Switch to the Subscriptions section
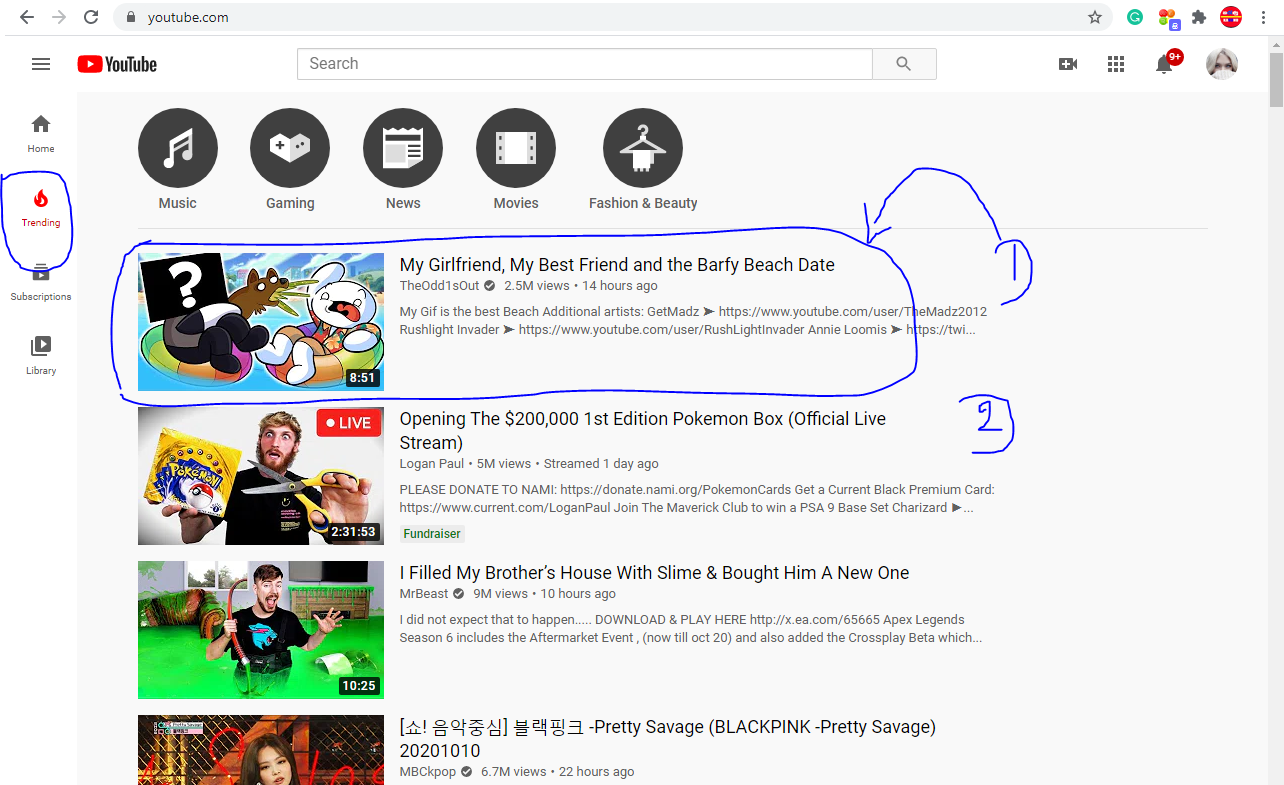1284x785 pixels. (40, 281)
